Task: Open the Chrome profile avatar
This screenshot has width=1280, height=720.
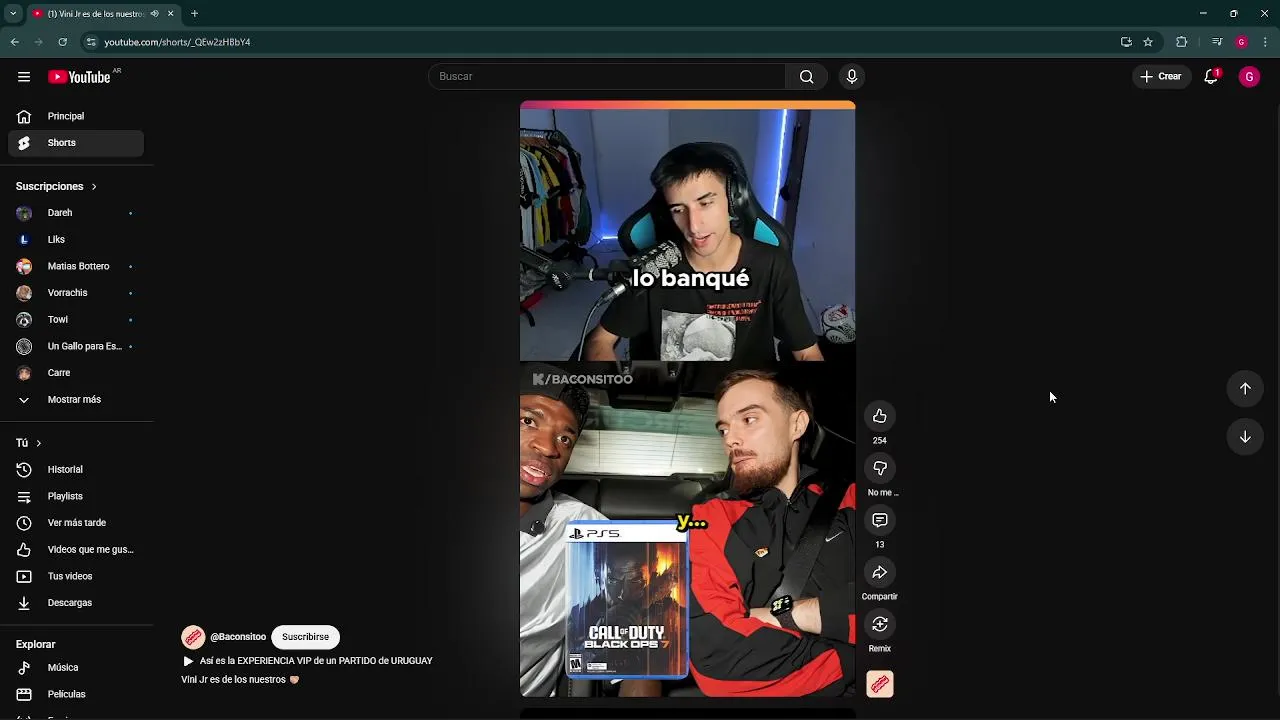Action: point(1241,42)
